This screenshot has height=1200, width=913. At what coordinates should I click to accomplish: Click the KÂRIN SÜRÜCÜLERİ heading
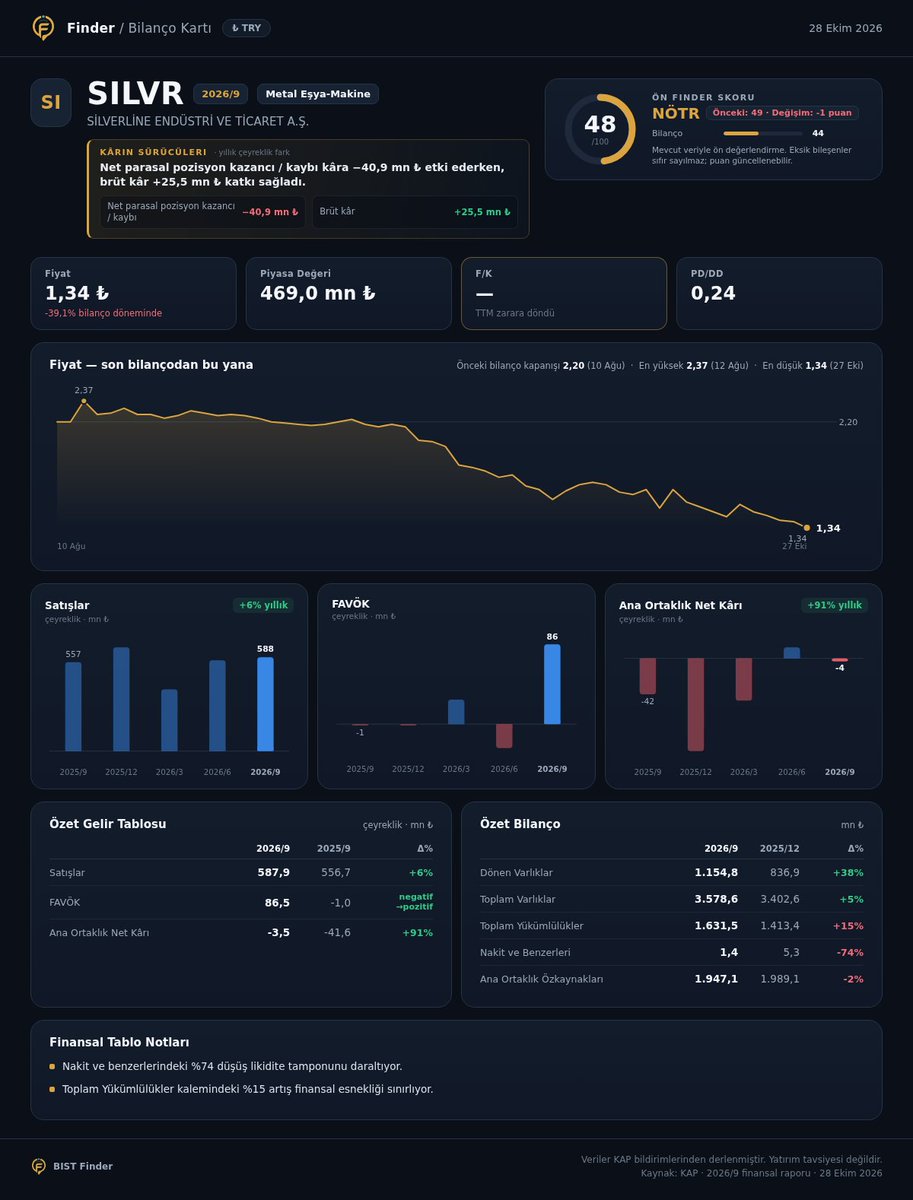(153, 152)
